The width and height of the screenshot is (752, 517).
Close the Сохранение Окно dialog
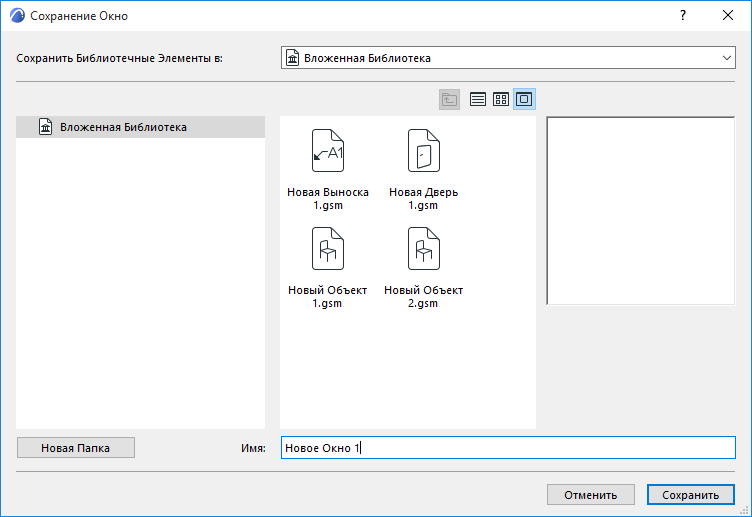(728, 15)
